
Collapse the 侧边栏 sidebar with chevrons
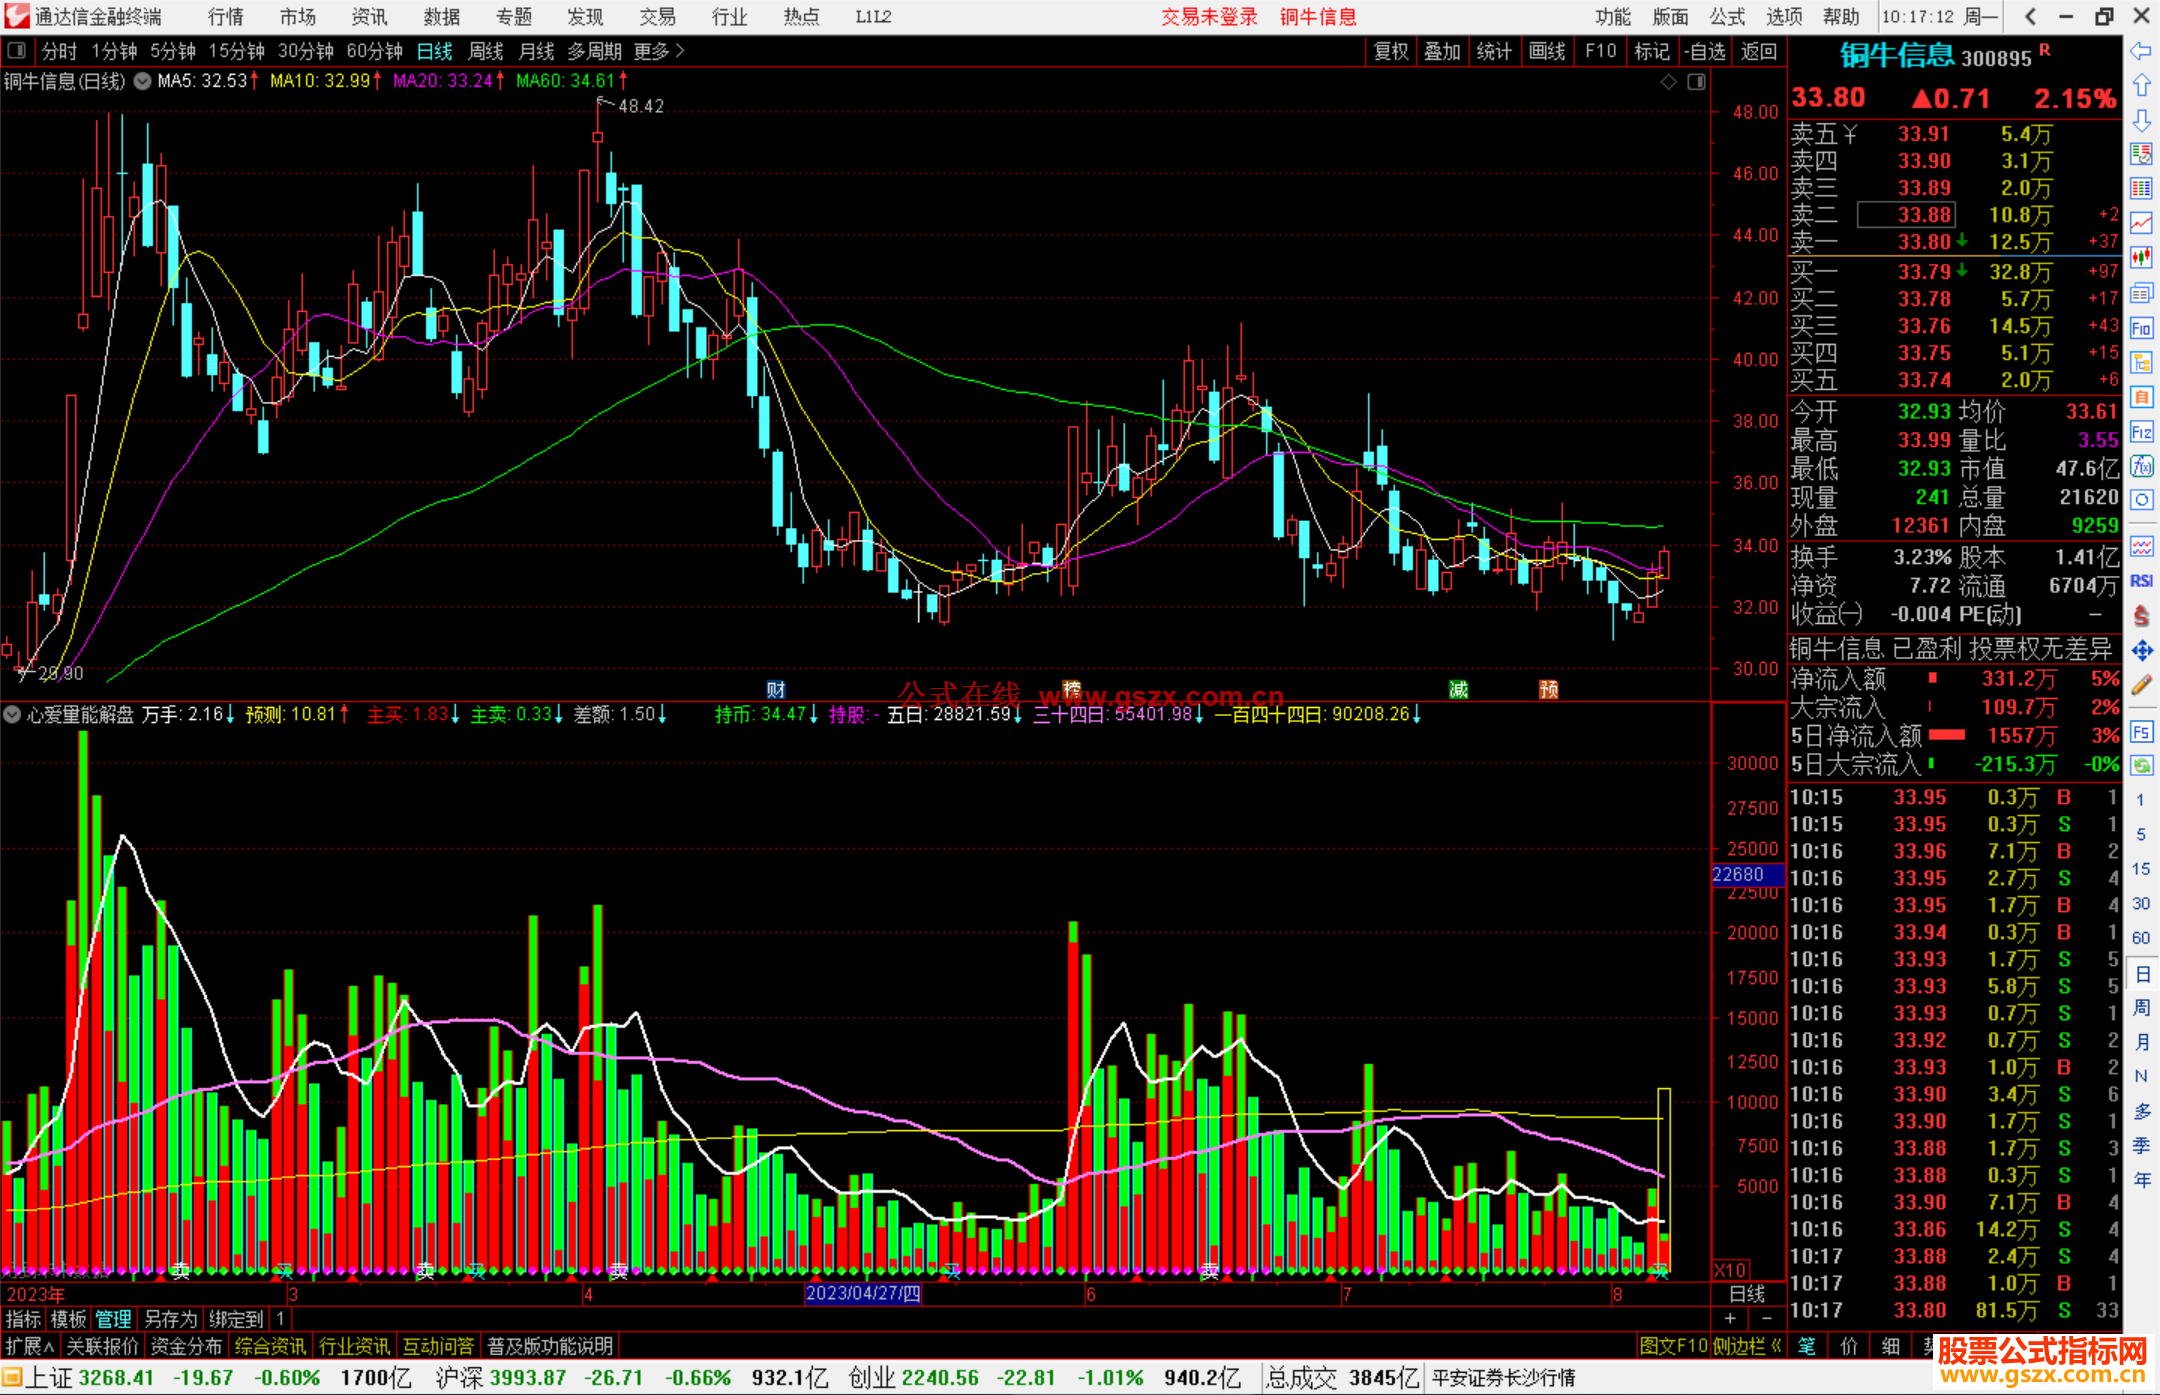tap(1747, 1346)
